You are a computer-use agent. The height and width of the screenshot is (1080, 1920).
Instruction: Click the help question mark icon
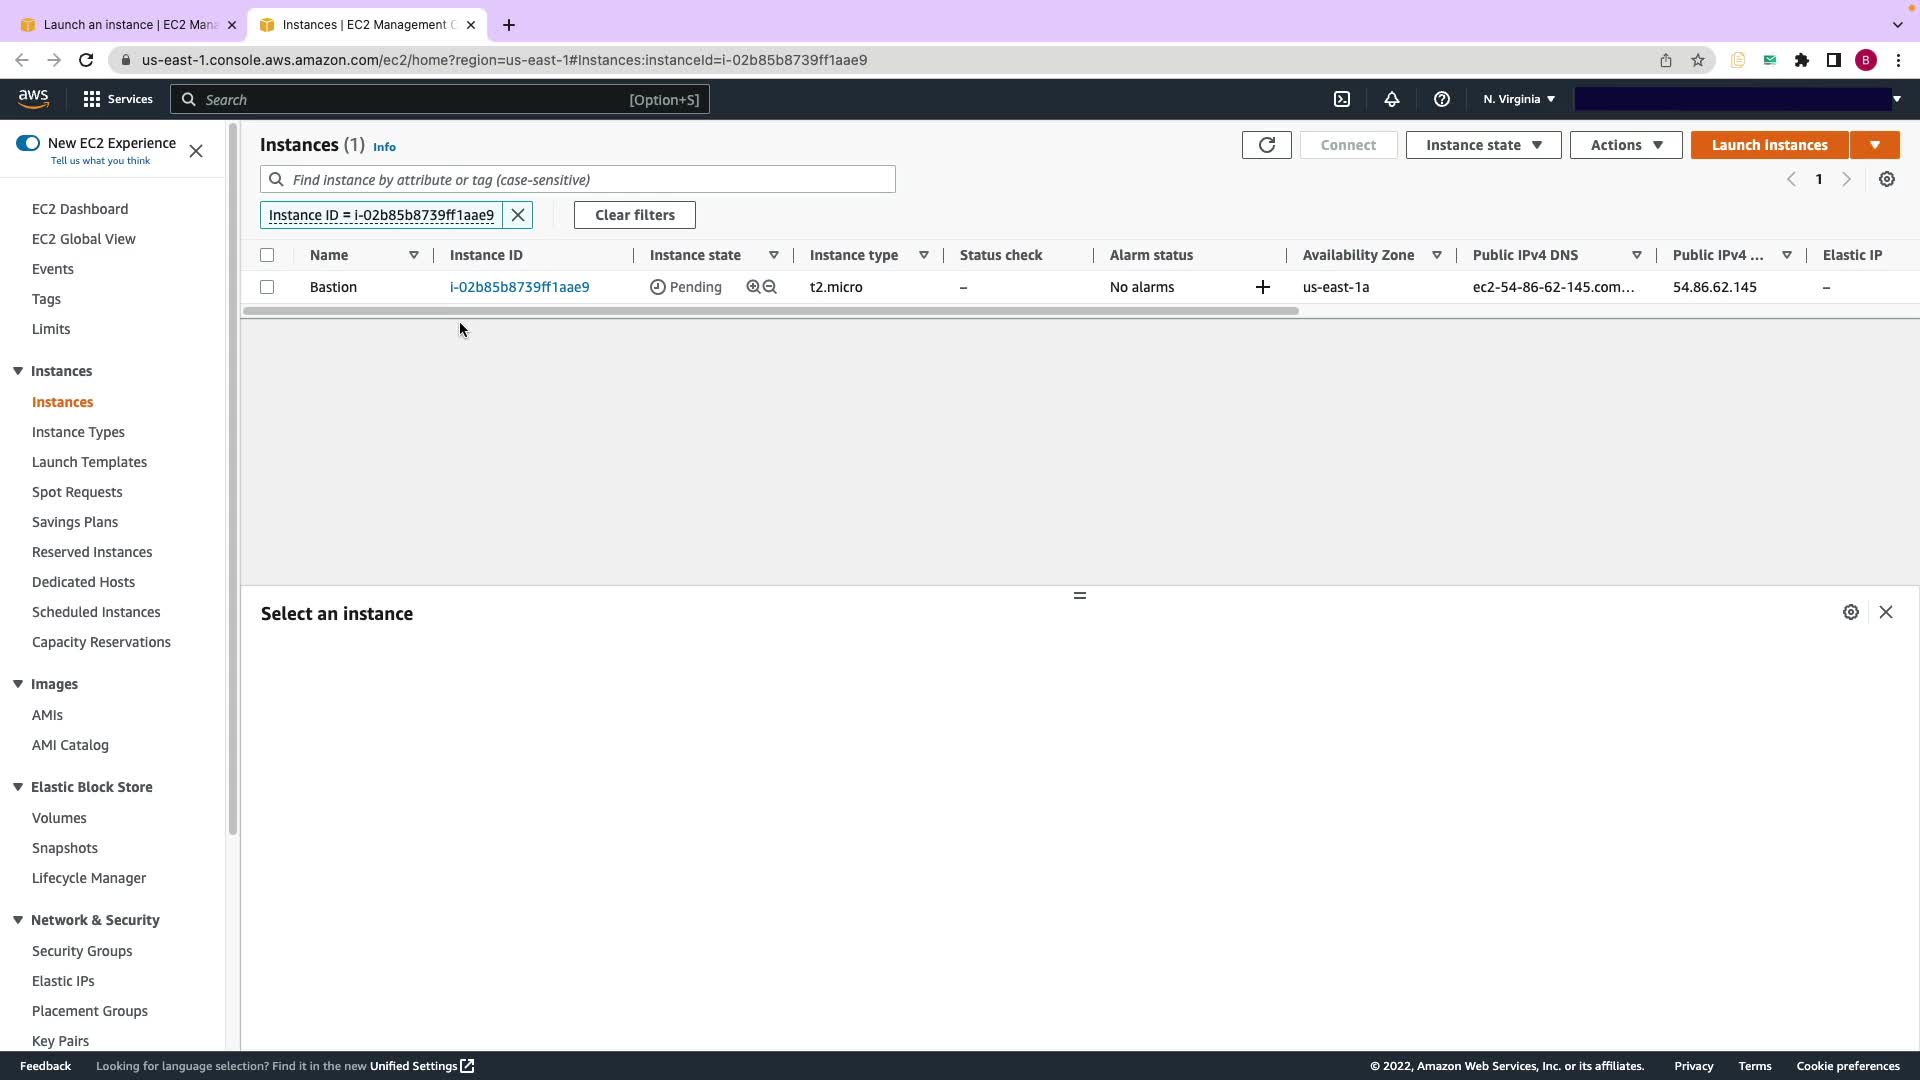1441,99
